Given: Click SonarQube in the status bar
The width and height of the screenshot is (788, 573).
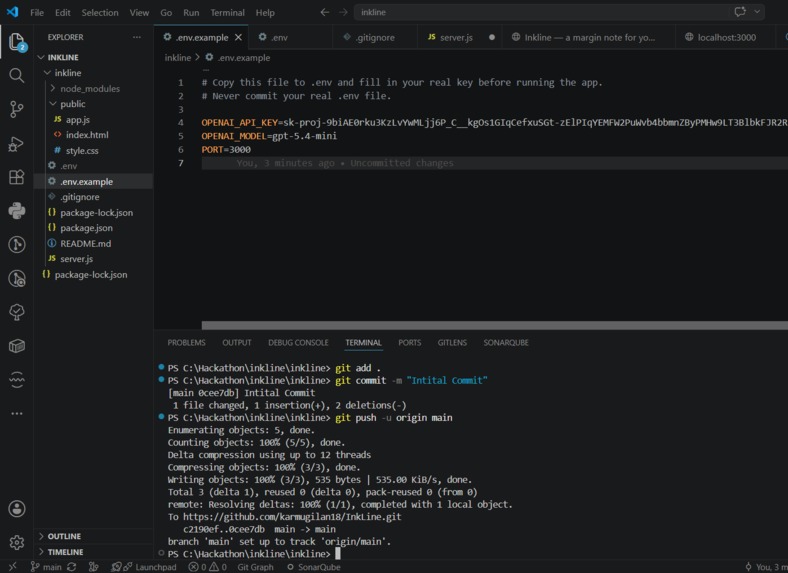Looking at the screenshot, I should (x=314, y=567).
